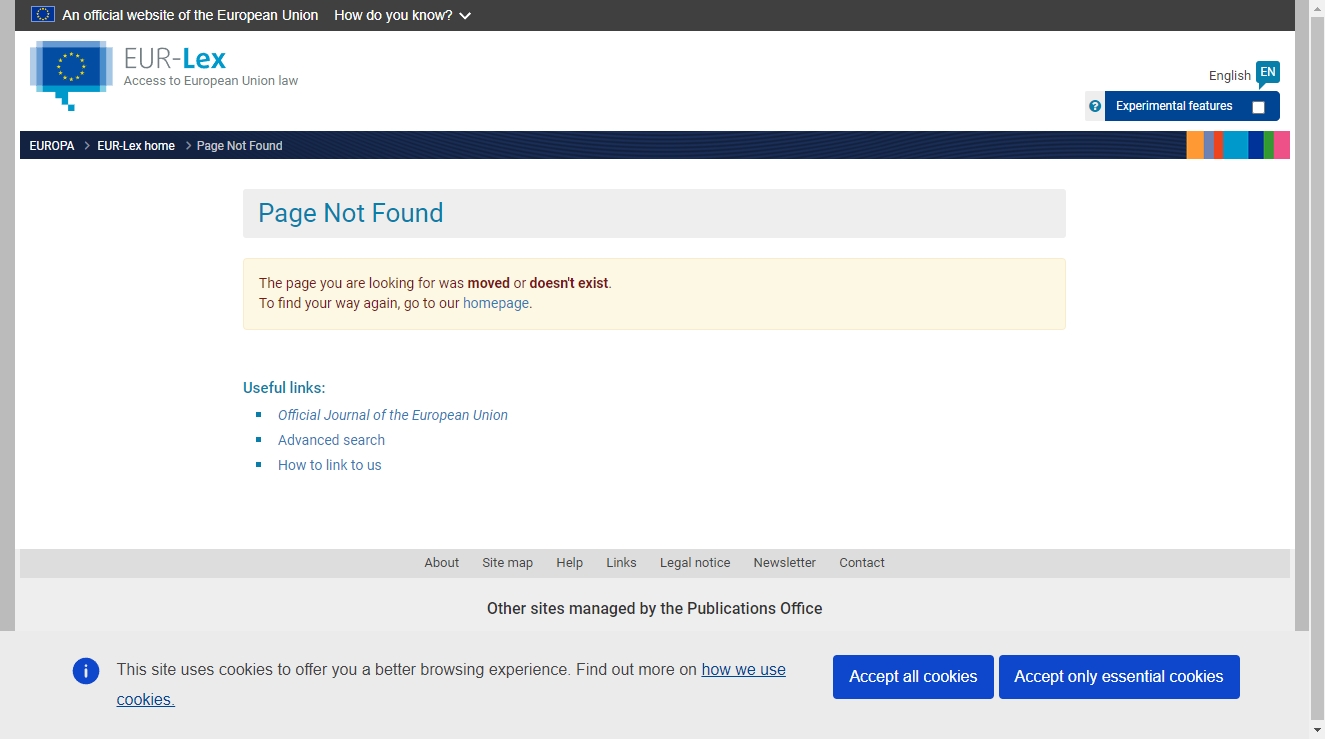Viewport: 1325px width, 739px height.
Task: Click the cookie banner info icon
Action: pyautogui.click(x=86, y=671)
